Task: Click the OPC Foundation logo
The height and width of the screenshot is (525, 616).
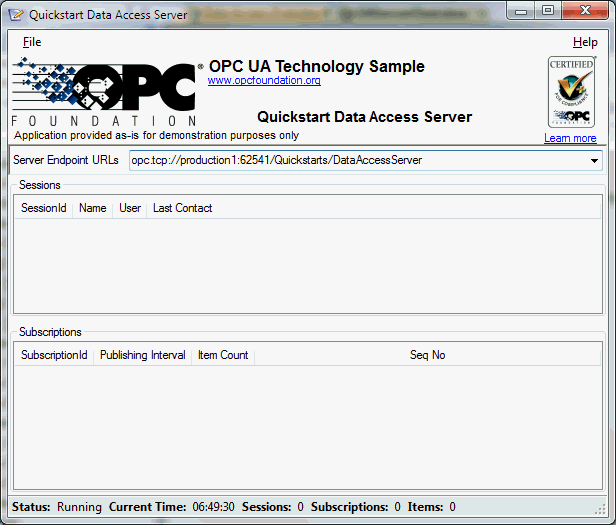Action: (x=105, y=92)
